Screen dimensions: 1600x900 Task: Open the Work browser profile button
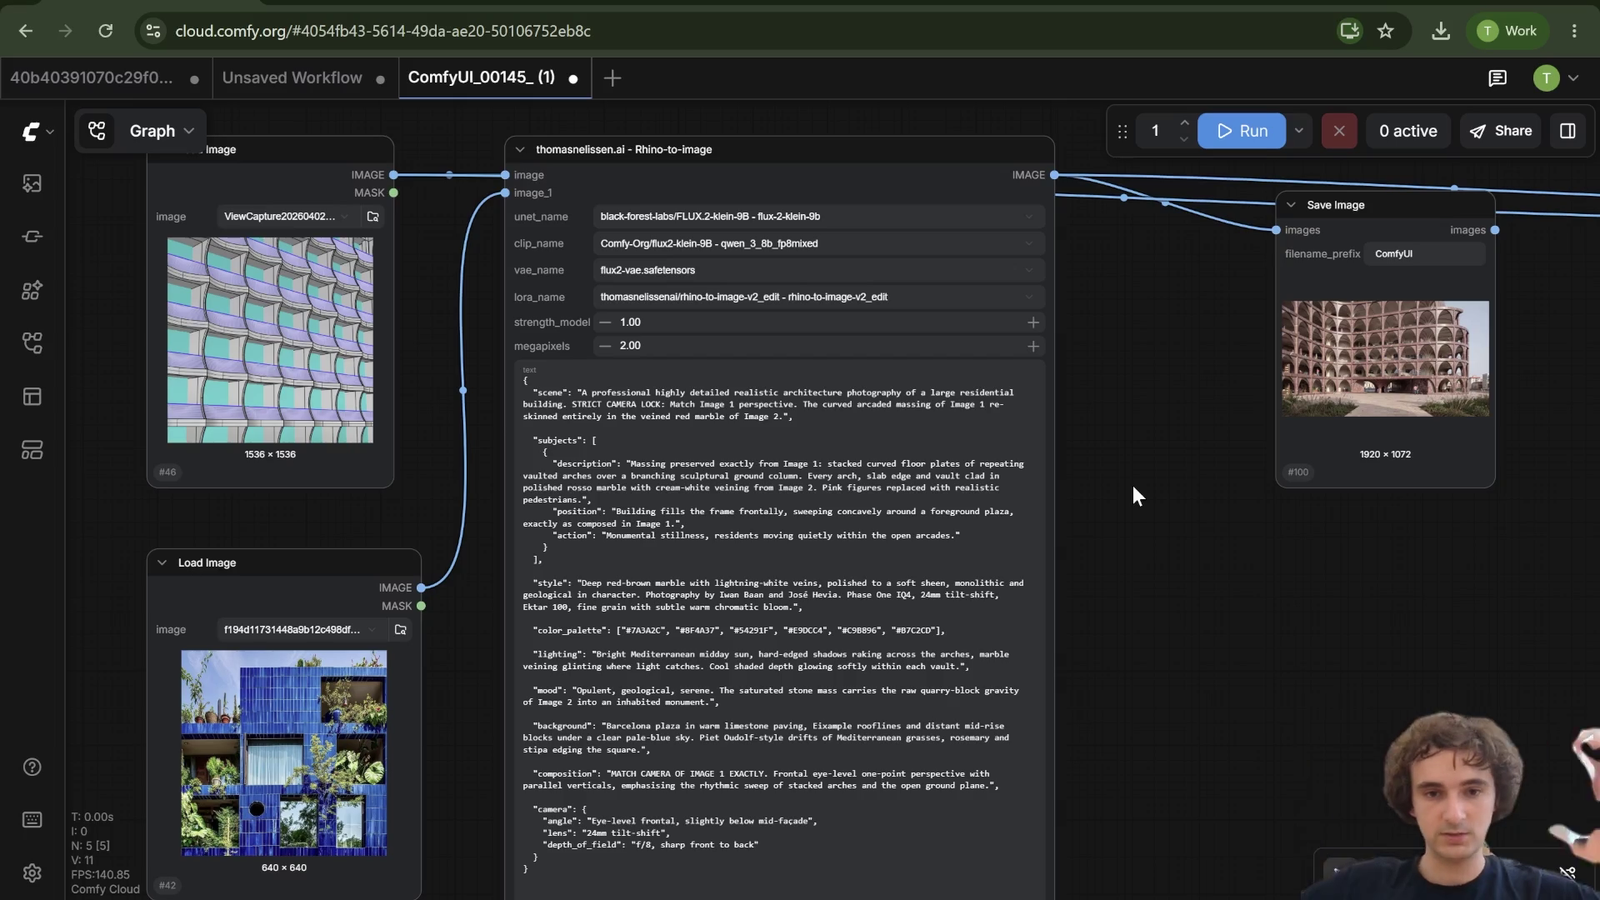(x=1507, y=31)
